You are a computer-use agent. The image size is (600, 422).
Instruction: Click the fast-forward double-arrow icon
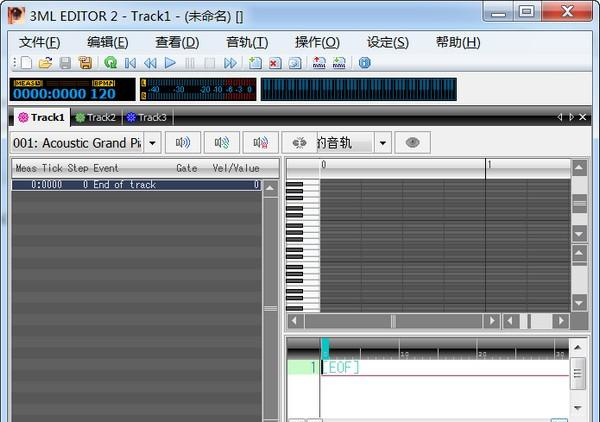click(x=230, y=62)
